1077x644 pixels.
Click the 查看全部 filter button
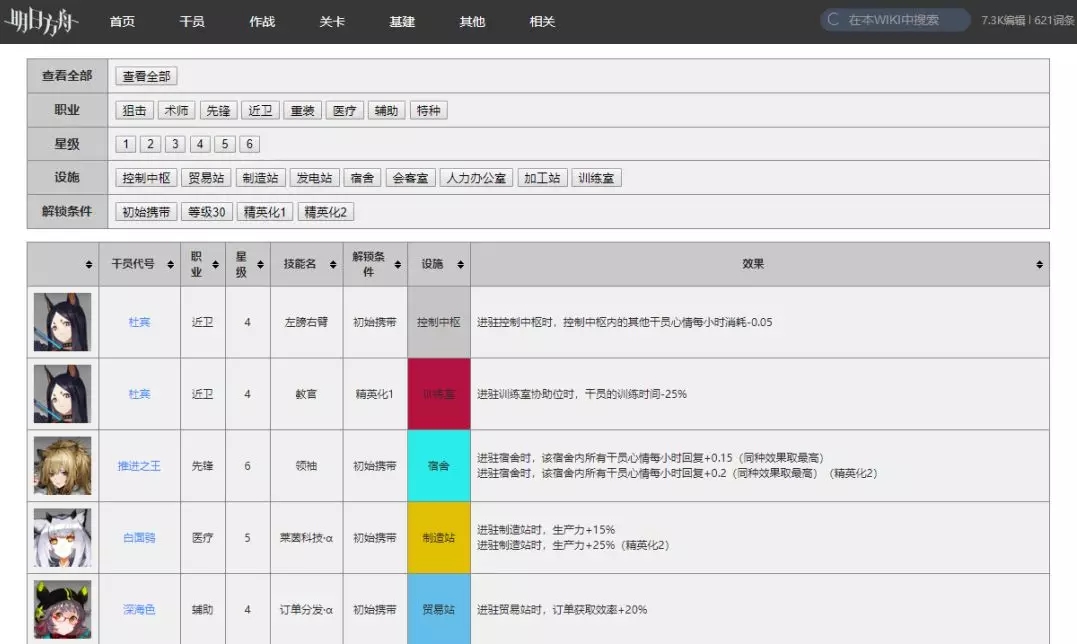(146, 76)
